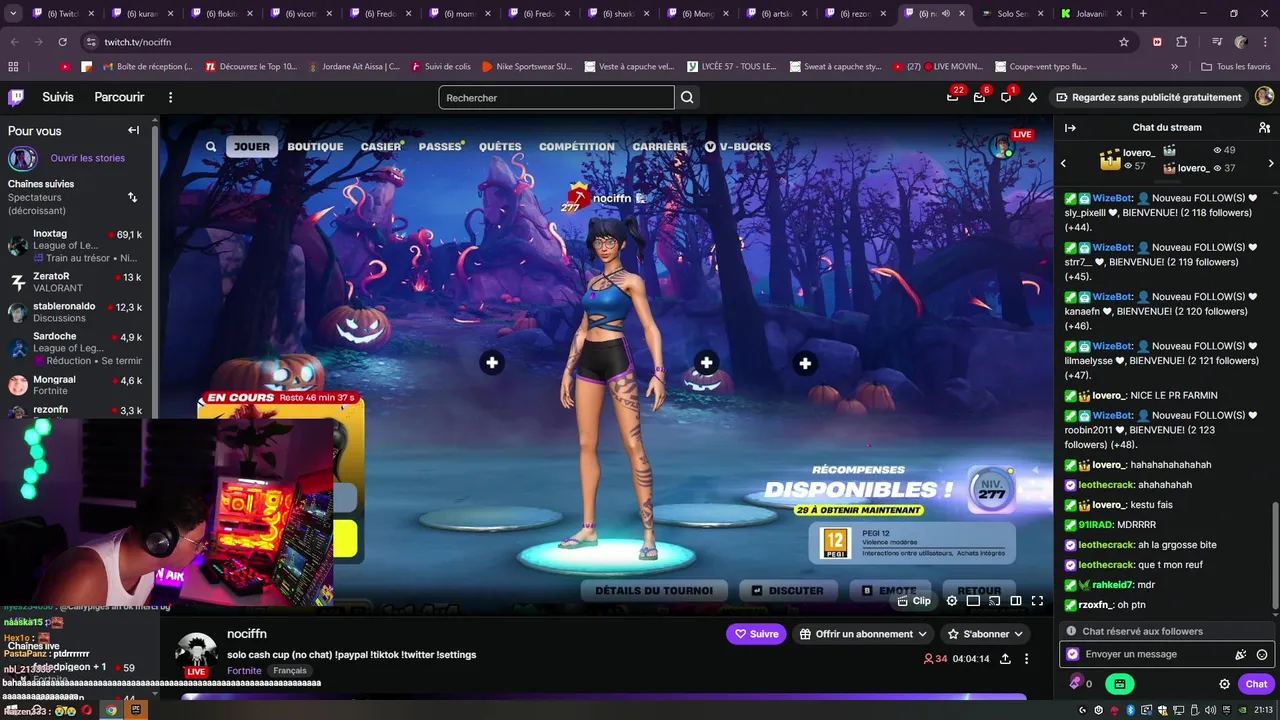
Task: Open the chat community users icon
Action: point(1264,127)
